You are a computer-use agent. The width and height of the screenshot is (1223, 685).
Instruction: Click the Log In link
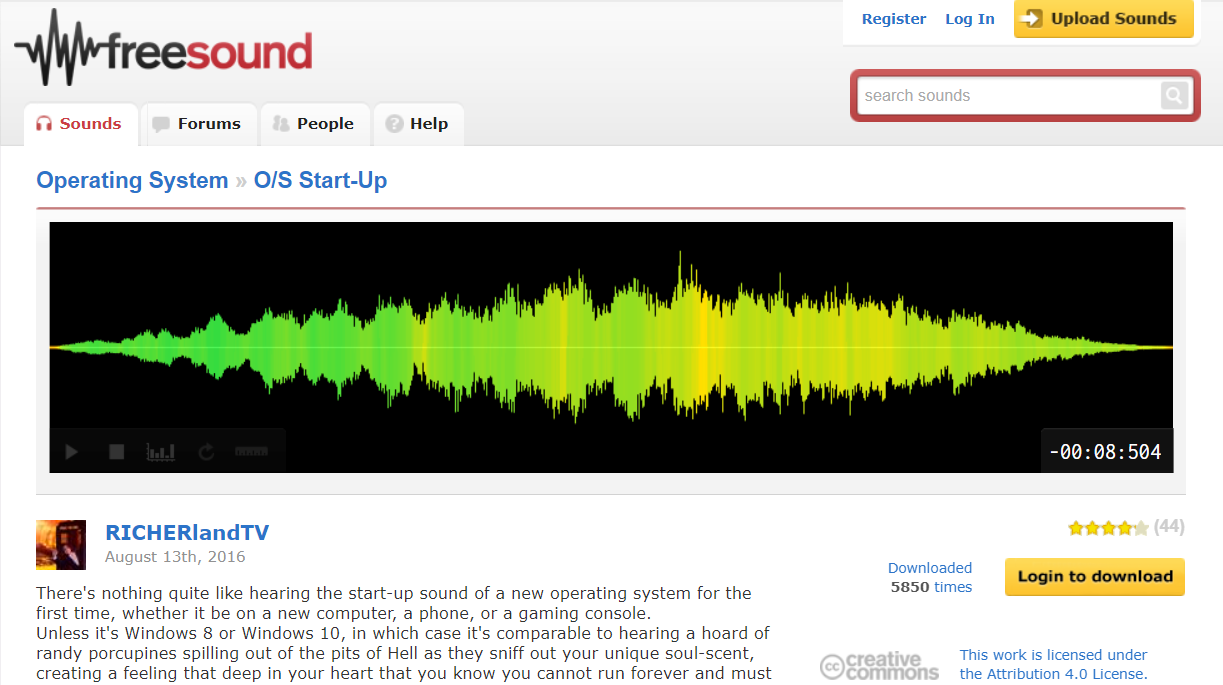click(x=970, y=19)
